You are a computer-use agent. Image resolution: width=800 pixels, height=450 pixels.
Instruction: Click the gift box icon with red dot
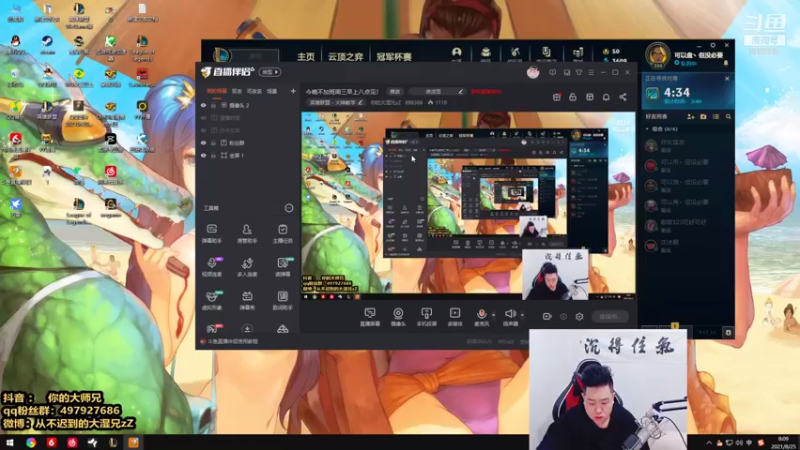(557, 97)
